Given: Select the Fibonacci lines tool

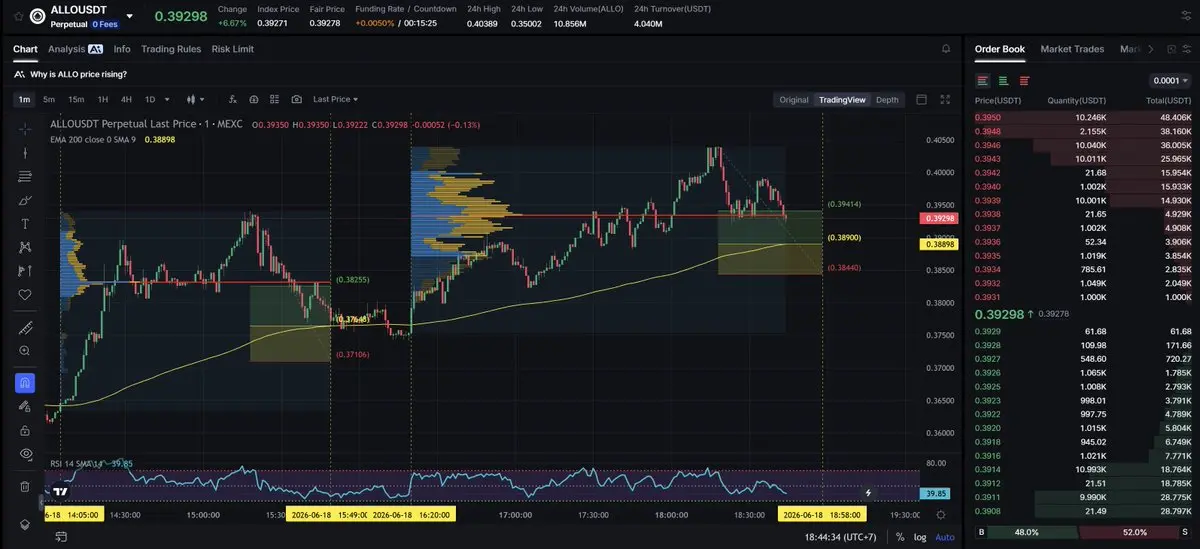Looking at the screenshot, I should (25, 177).
